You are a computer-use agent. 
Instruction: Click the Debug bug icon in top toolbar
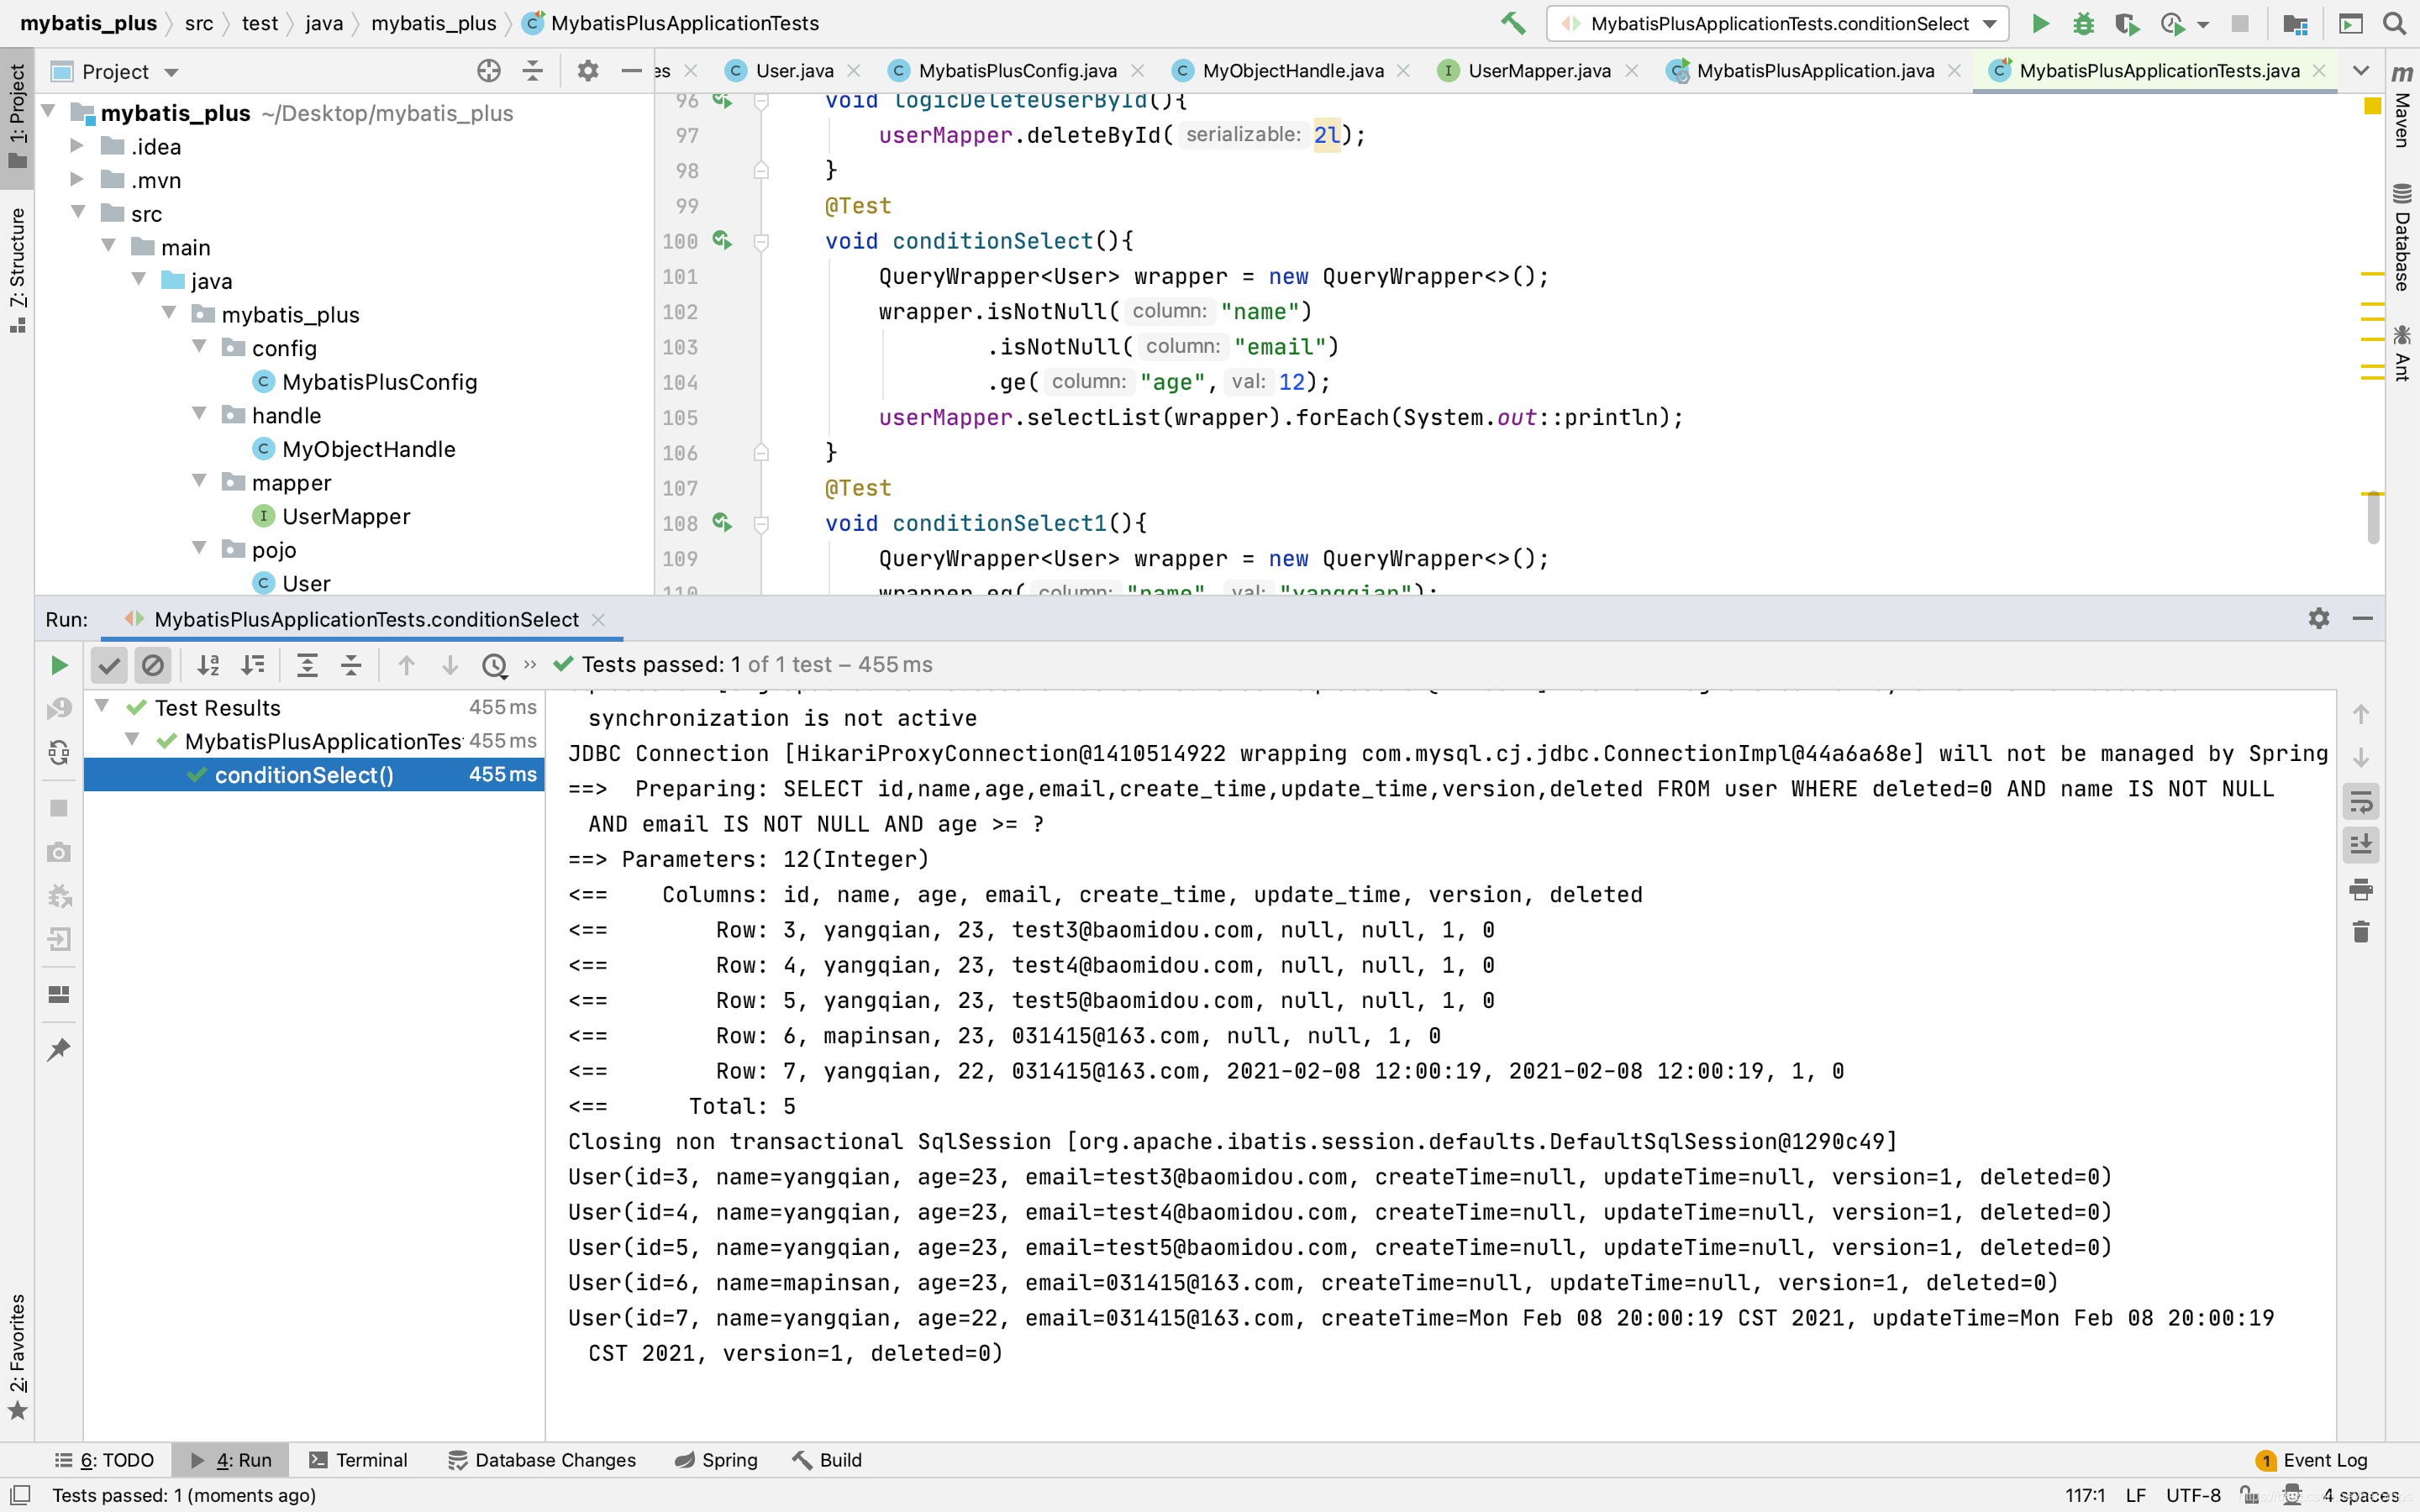(2083, 23)
